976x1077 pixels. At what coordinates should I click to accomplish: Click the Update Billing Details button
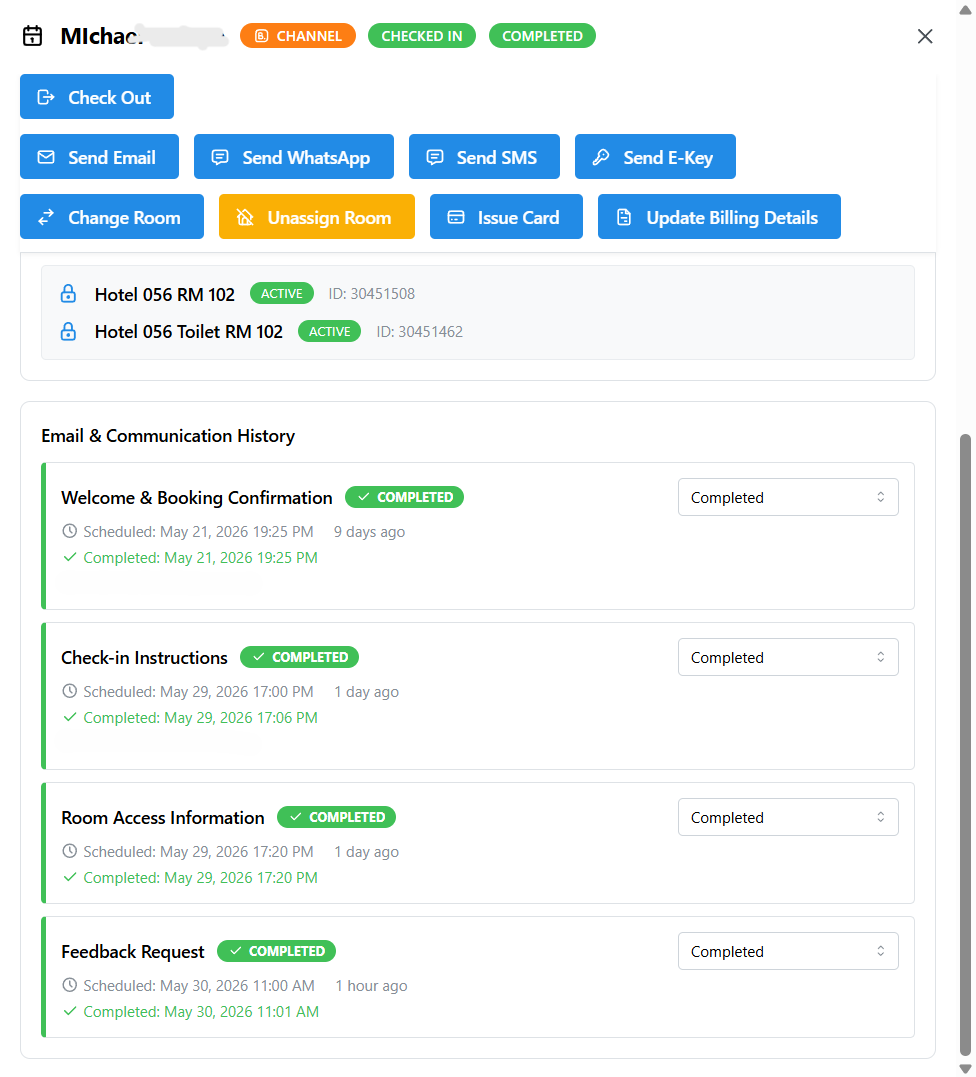[719, 217]
